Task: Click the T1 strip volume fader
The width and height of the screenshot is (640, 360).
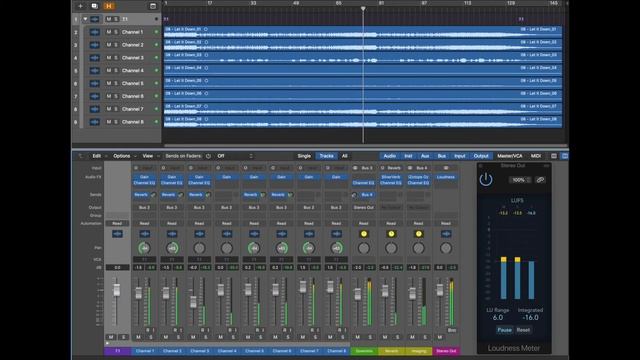Action: pos(117,290)
